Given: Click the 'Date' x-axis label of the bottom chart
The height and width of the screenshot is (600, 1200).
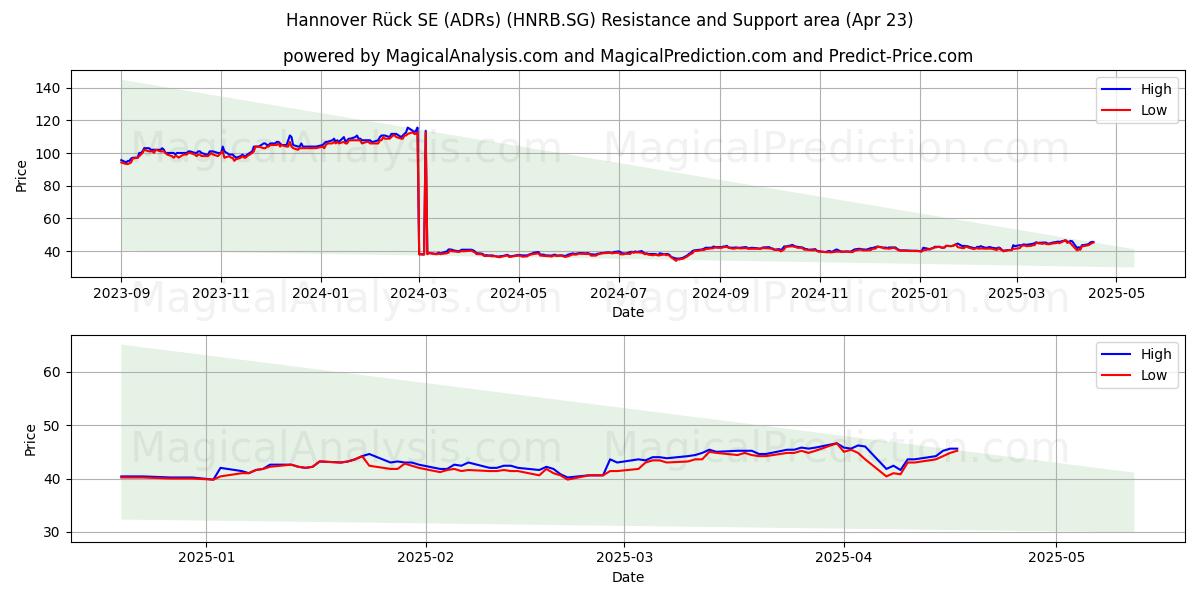Looking at the screenshot, I should (x=627, y=577).
